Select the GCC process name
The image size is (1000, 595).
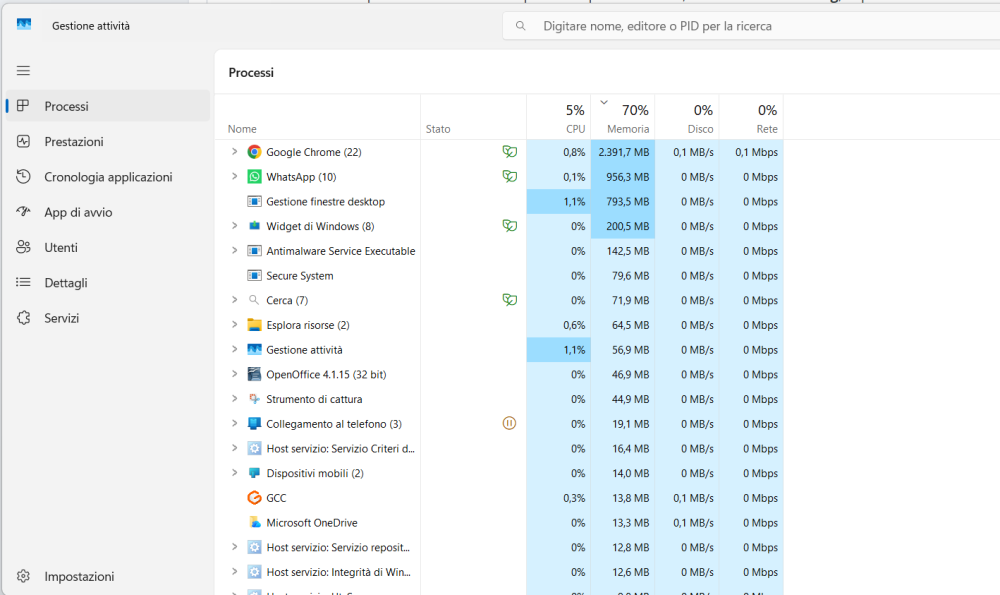point(276,498)
